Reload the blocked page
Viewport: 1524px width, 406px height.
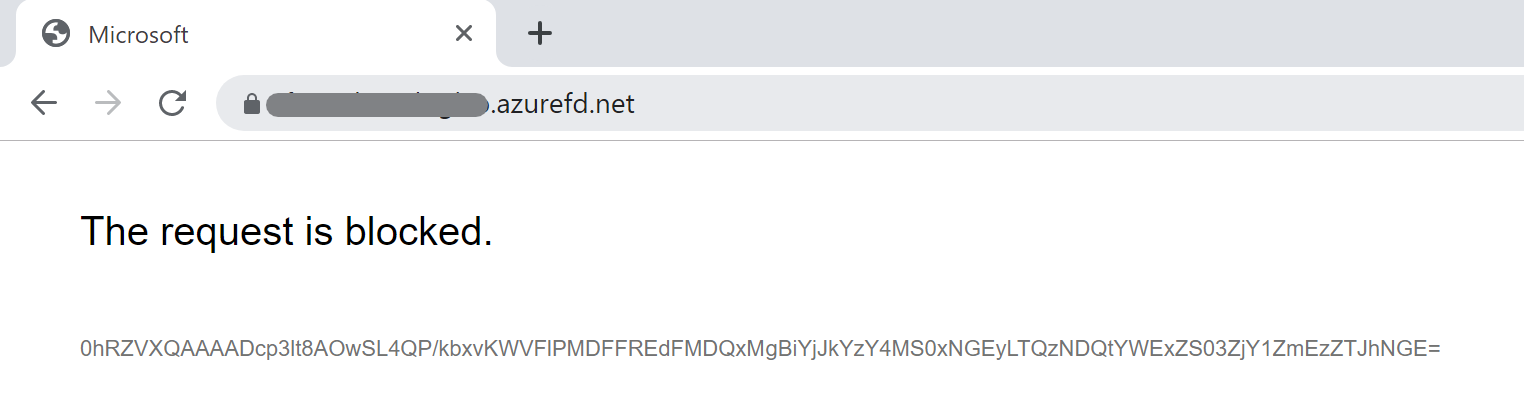(x=173, y=103)
